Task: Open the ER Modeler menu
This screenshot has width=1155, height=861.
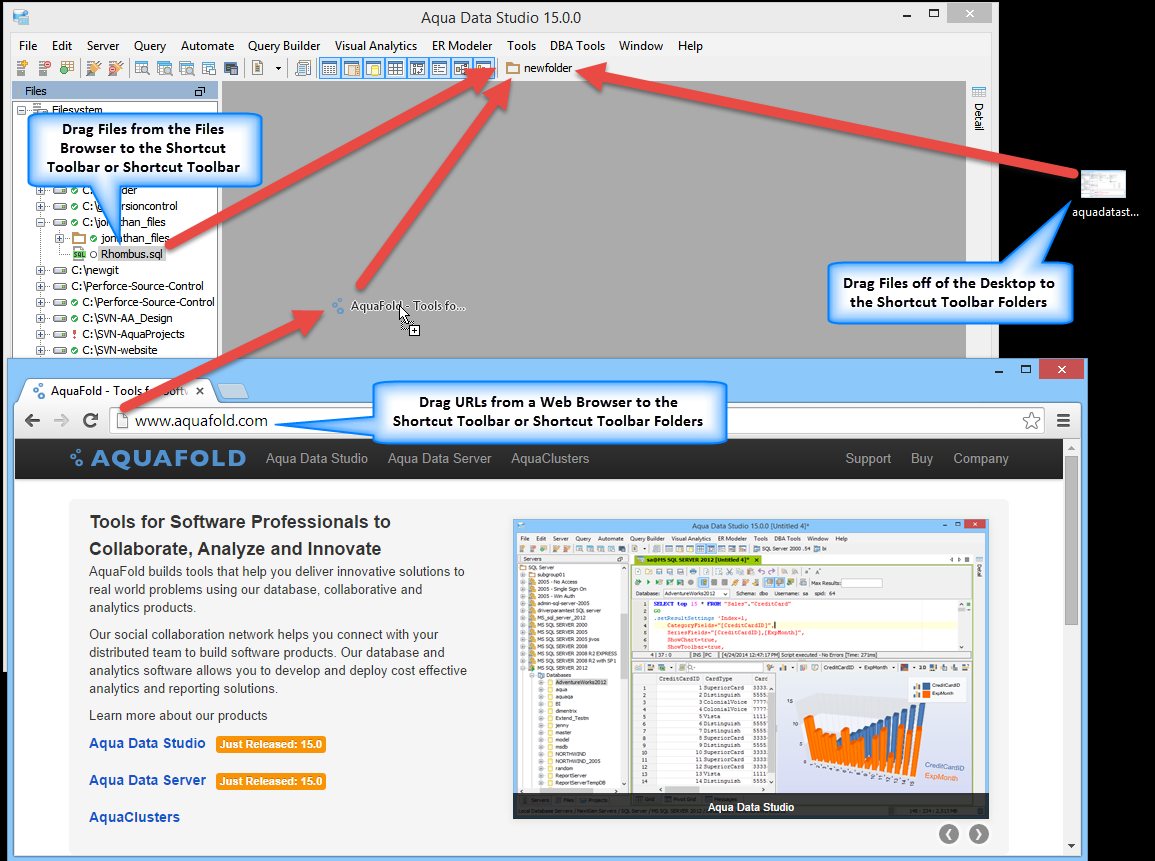Action: point(462,46)
